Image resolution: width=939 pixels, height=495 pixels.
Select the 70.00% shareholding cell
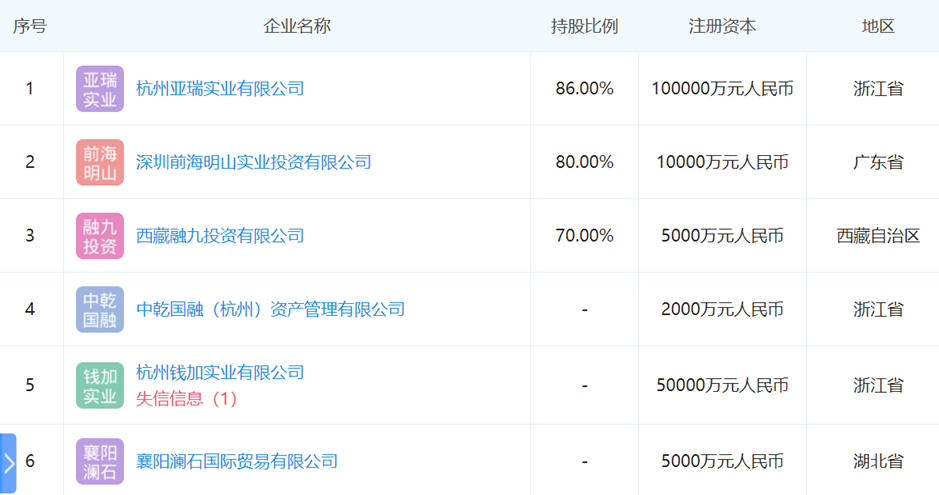click(x=584, y=236)
